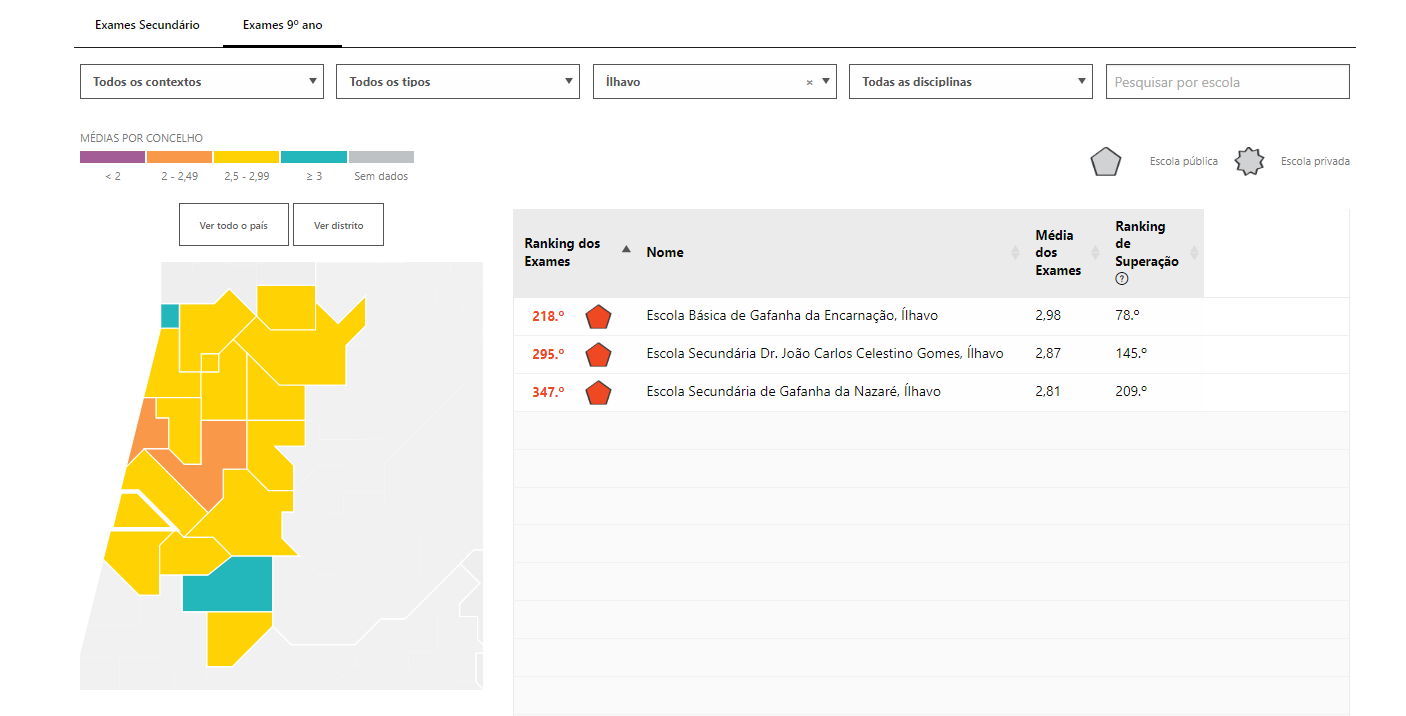Open the Todas as disciplinas dropdown
Viewport: 1406px width, 716px height.
click(x=970, y=82)
